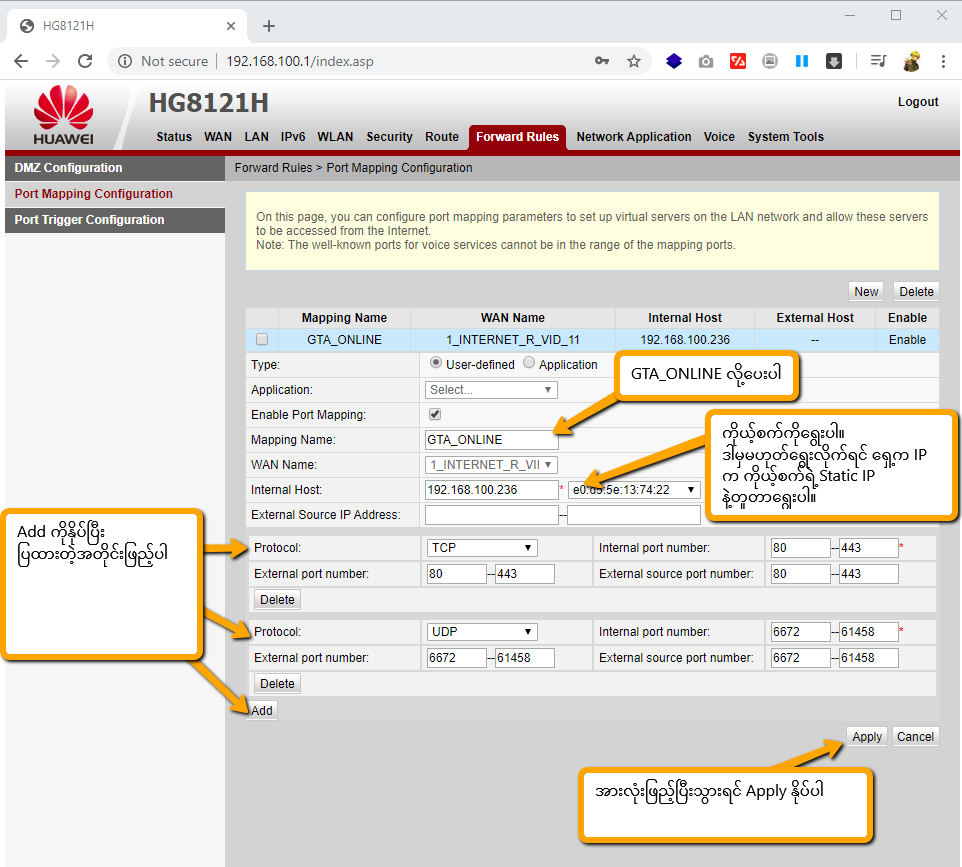Click the New button above the table
Screen dimensions: 962x867
point(866,291)
